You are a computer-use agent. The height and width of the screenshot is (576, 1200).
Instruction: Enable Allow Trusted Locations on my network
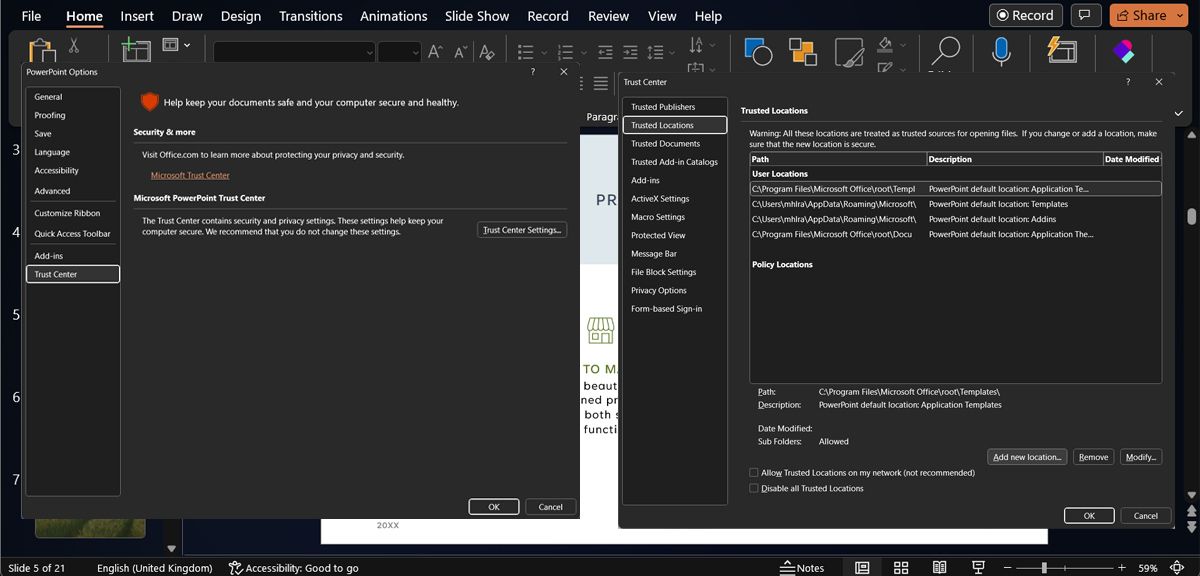click(x=754, y=473)
